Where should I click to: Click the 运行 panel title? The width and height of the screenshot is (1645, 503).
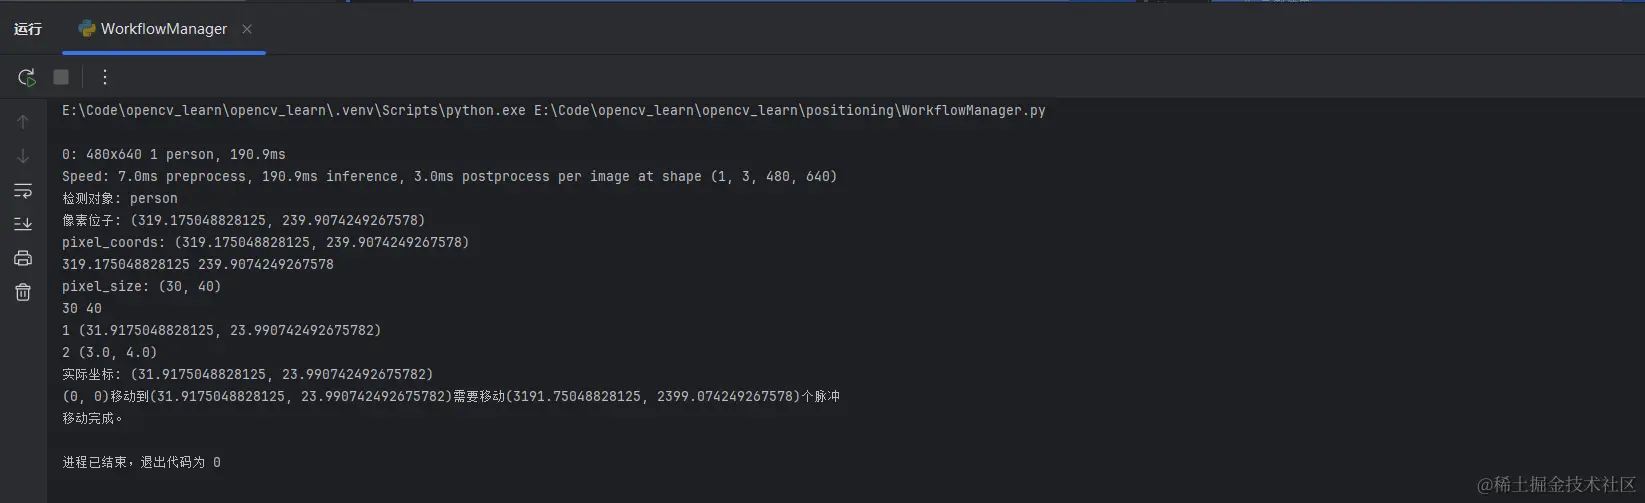(28, 29)
